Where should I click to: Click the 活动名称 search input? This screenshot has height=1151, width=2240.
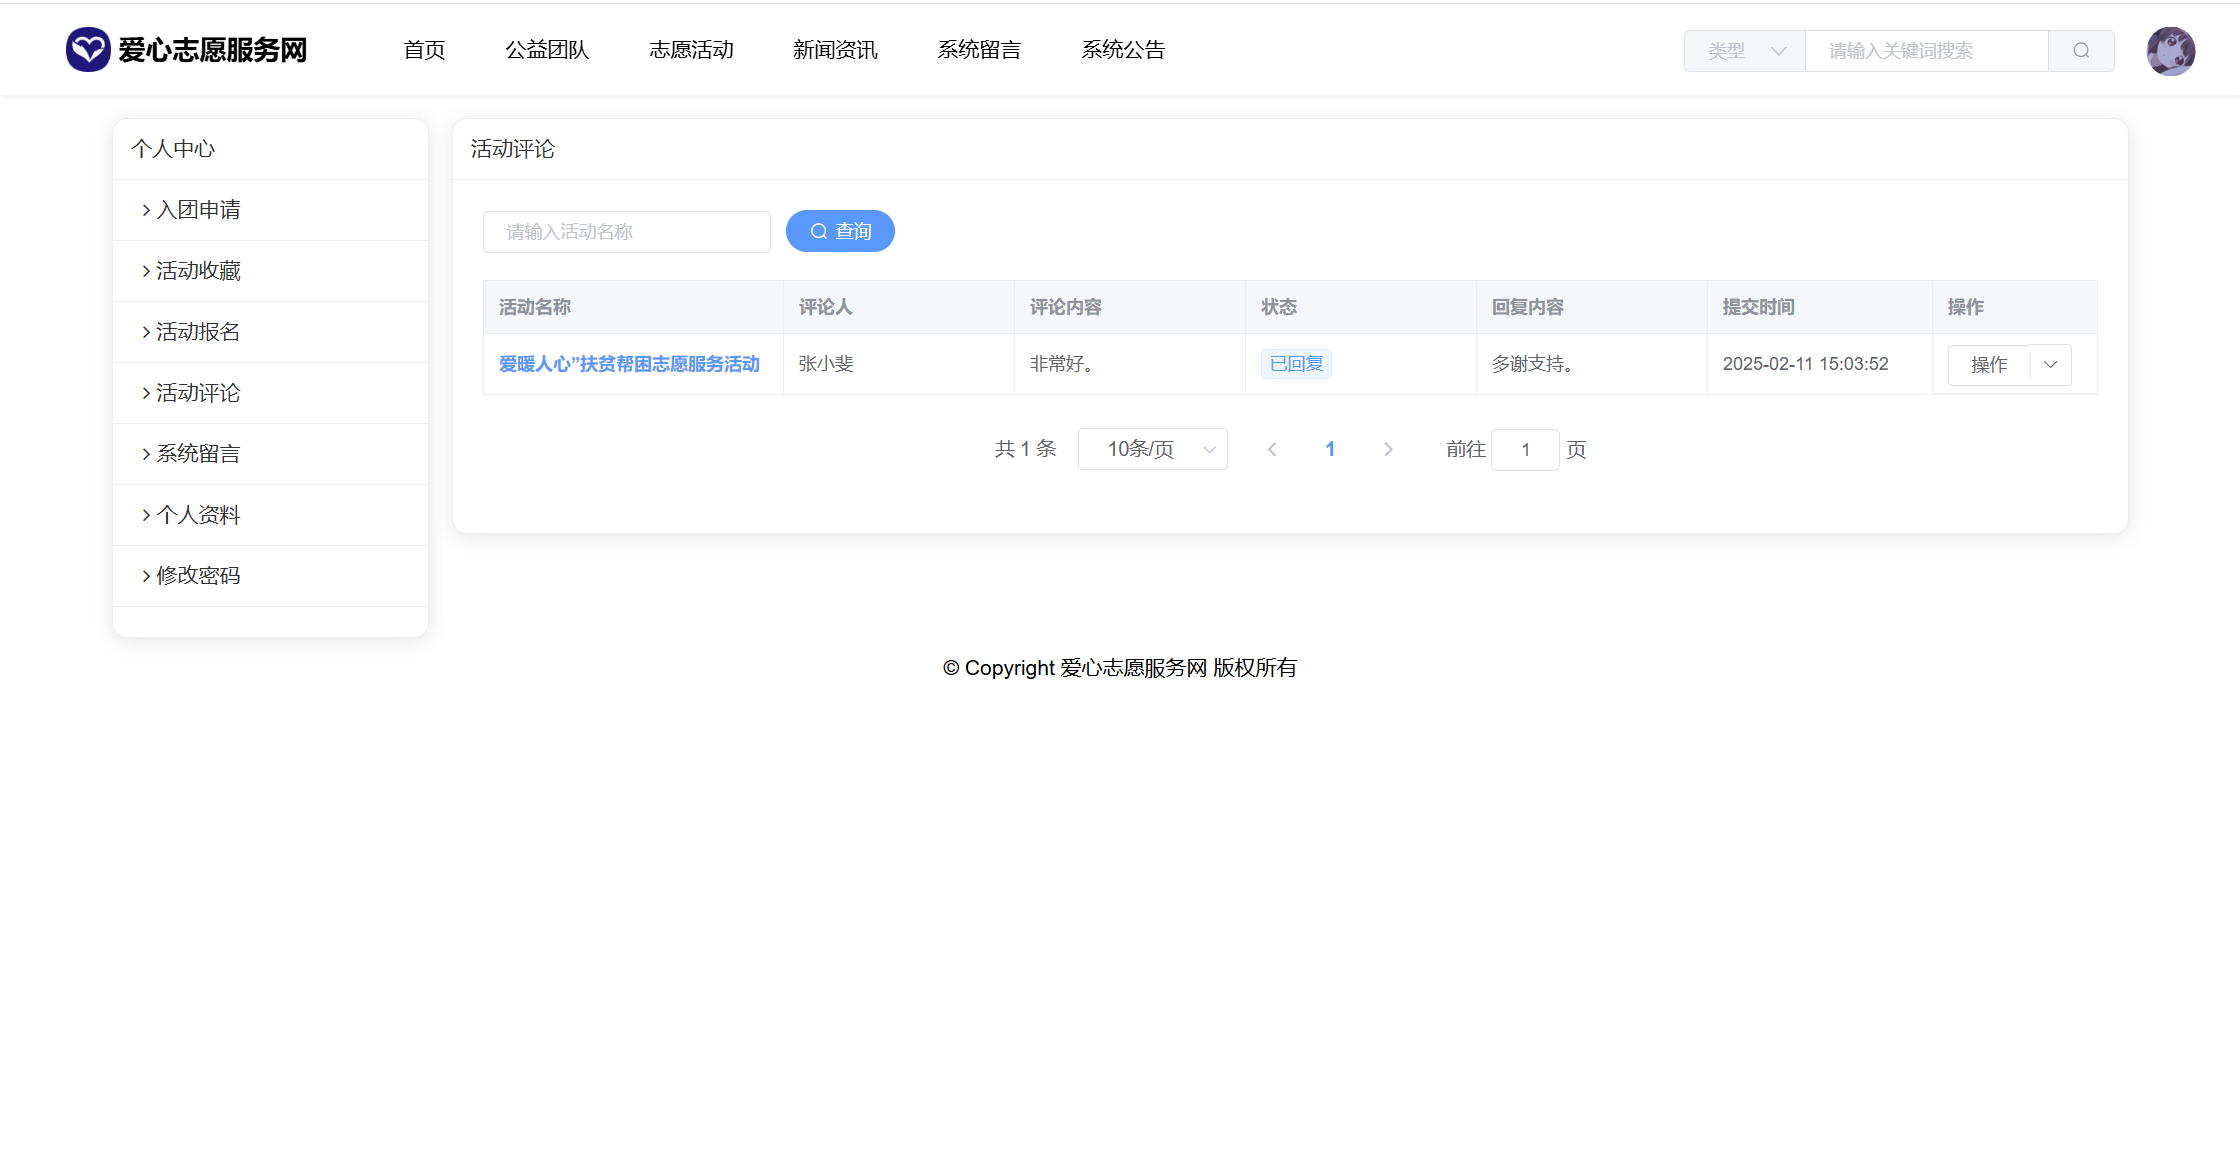pos(627,232)
